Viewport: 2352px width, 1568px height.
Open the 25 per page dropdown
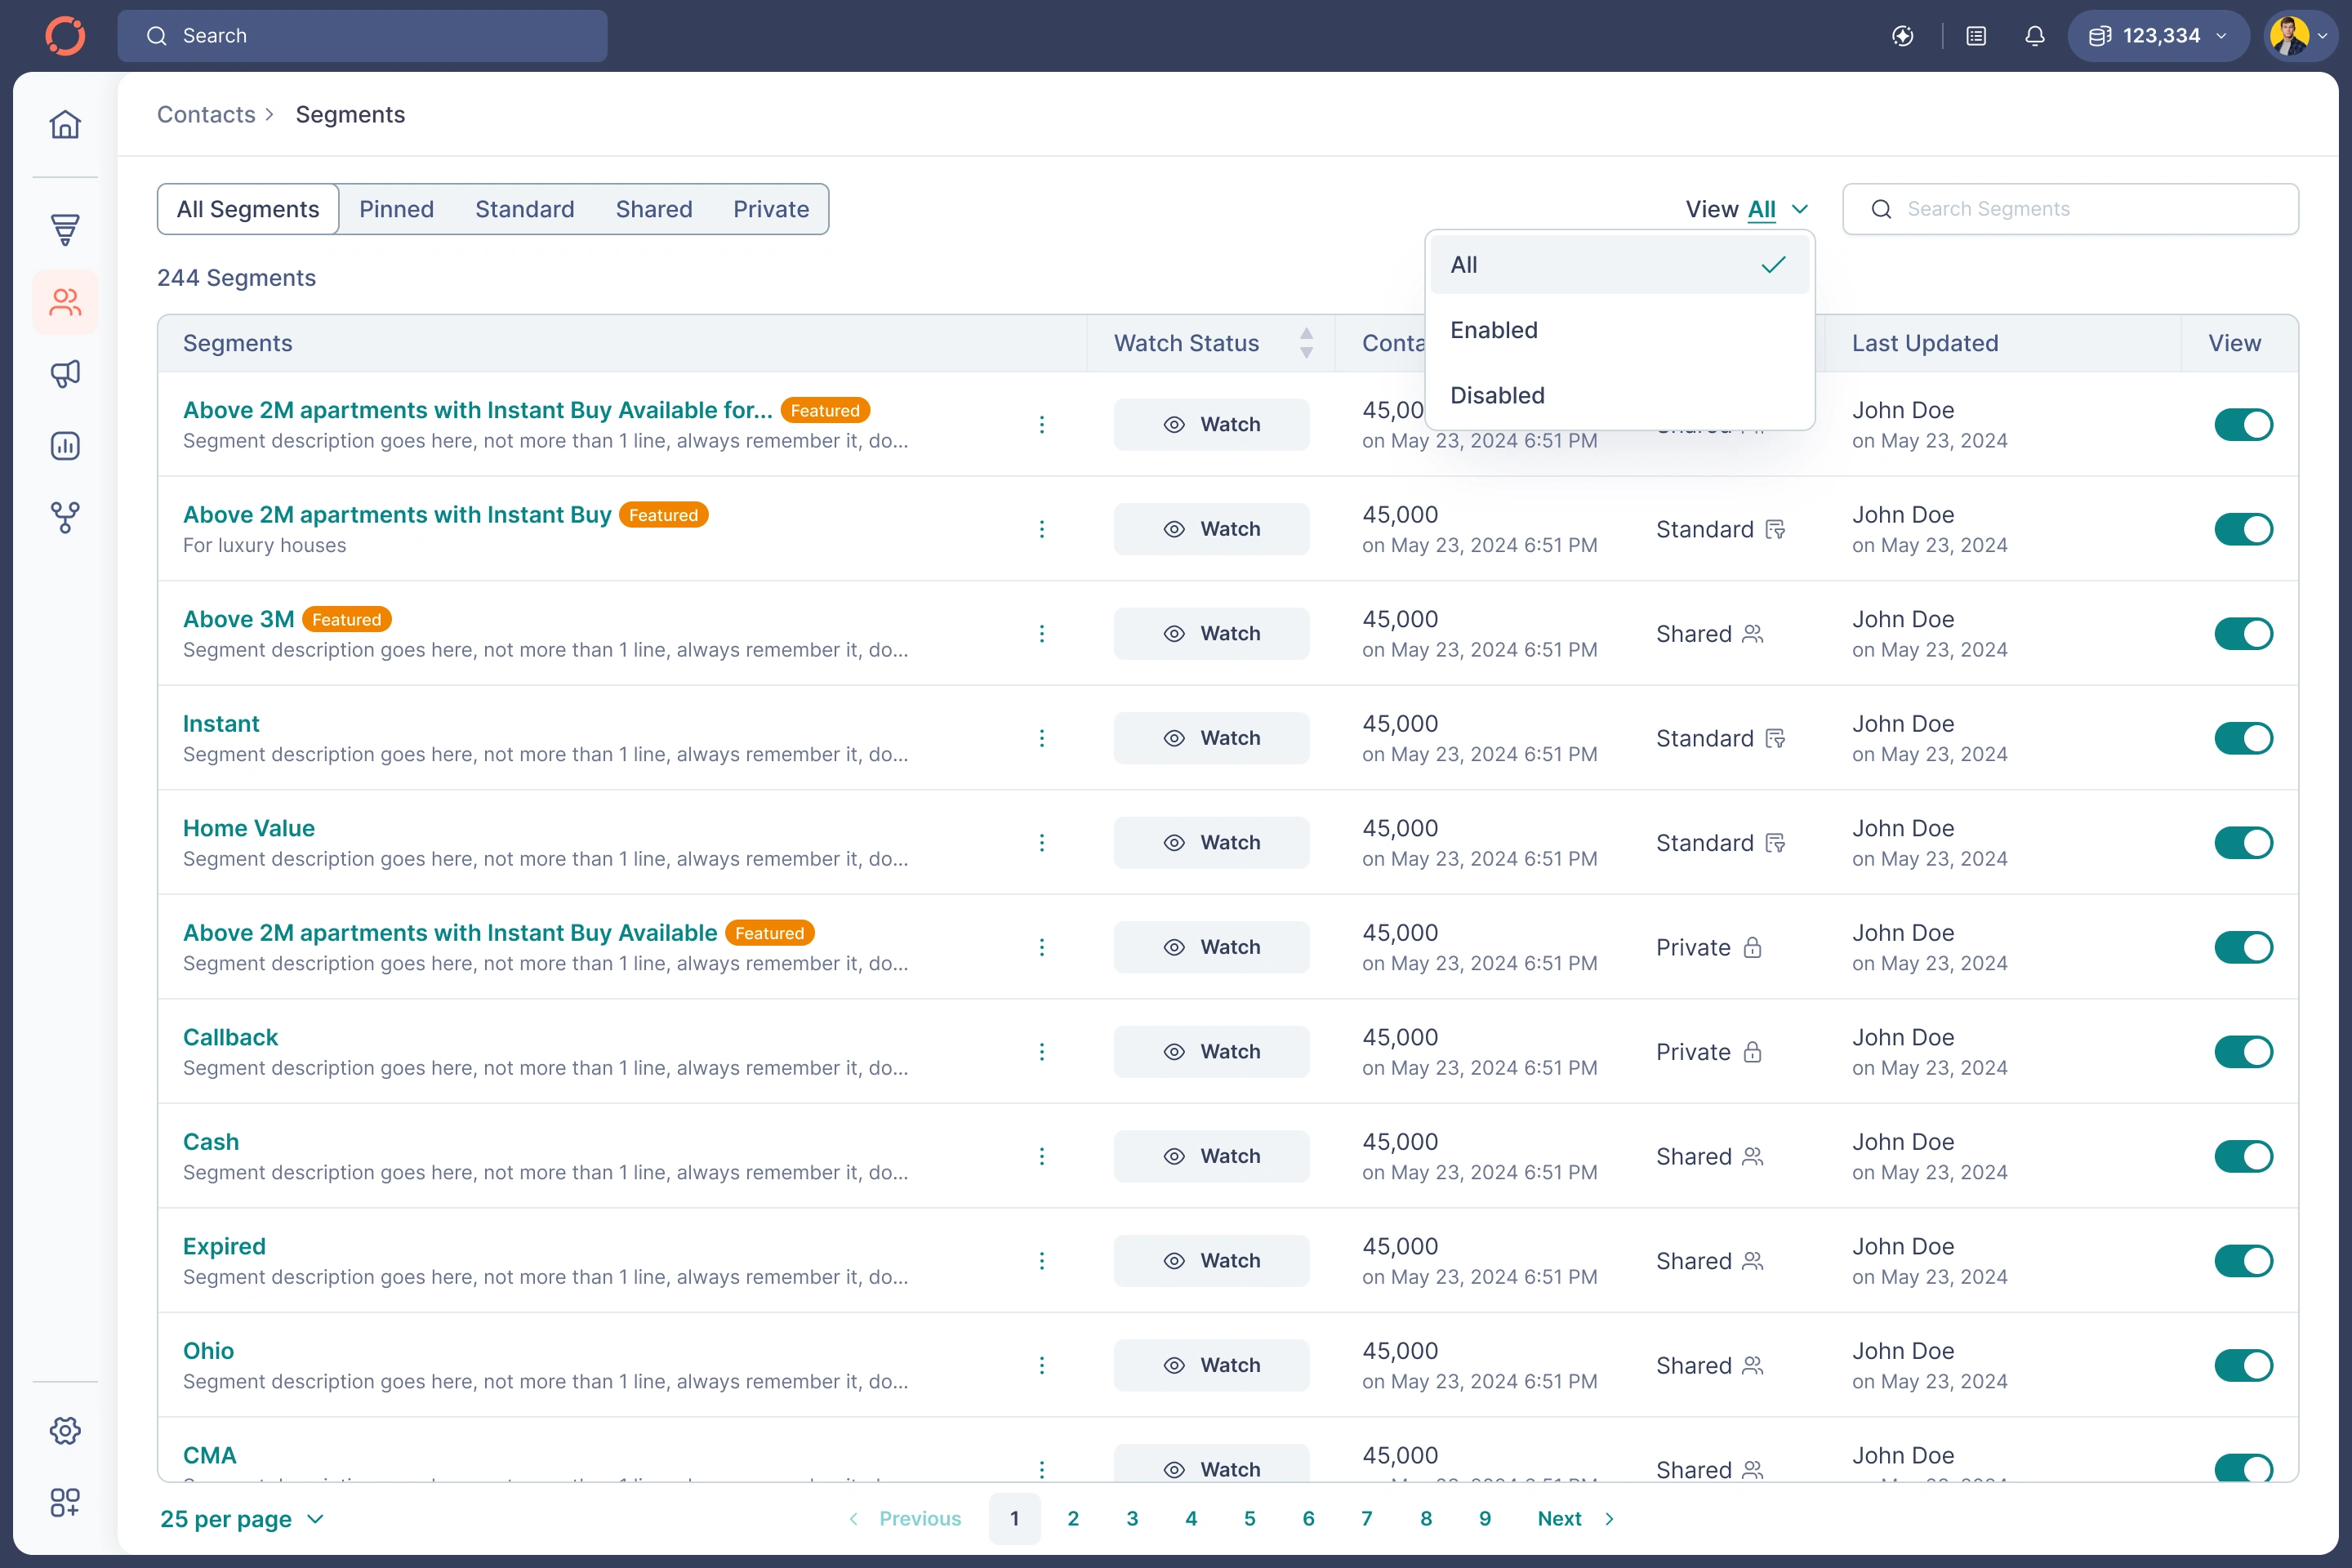tap(242, 1518)
